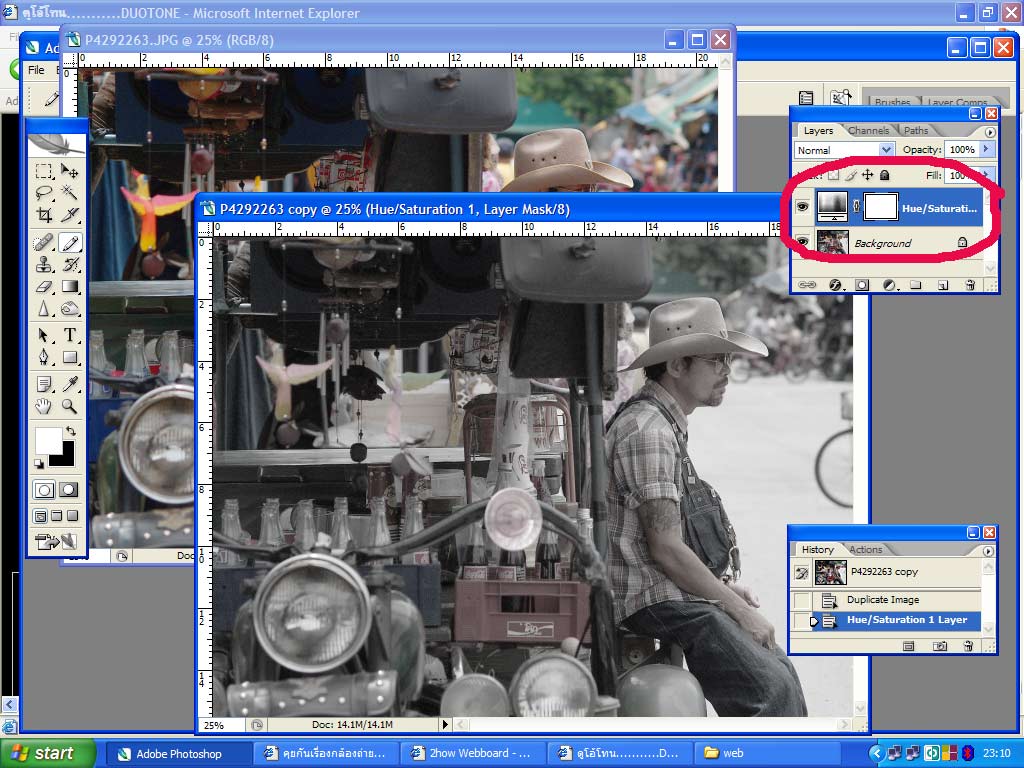Click the Windows Start button

[47, 754]
